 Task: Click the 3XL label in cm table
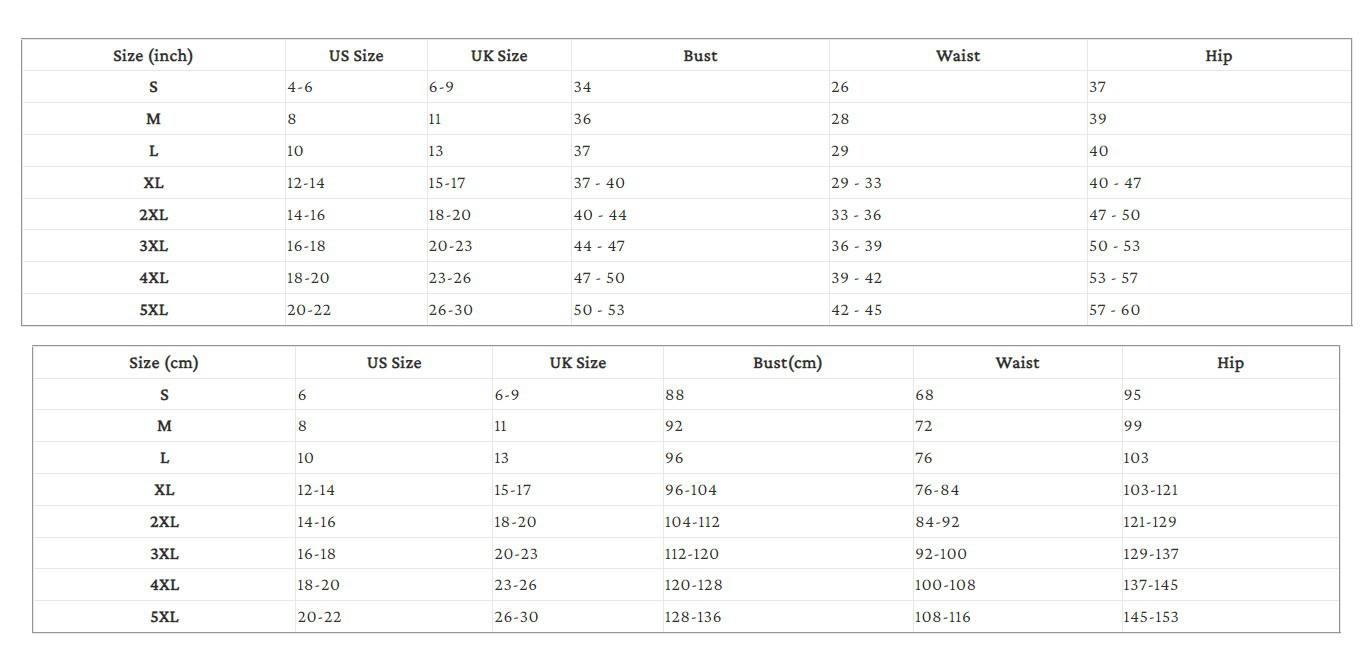[164, 554]
